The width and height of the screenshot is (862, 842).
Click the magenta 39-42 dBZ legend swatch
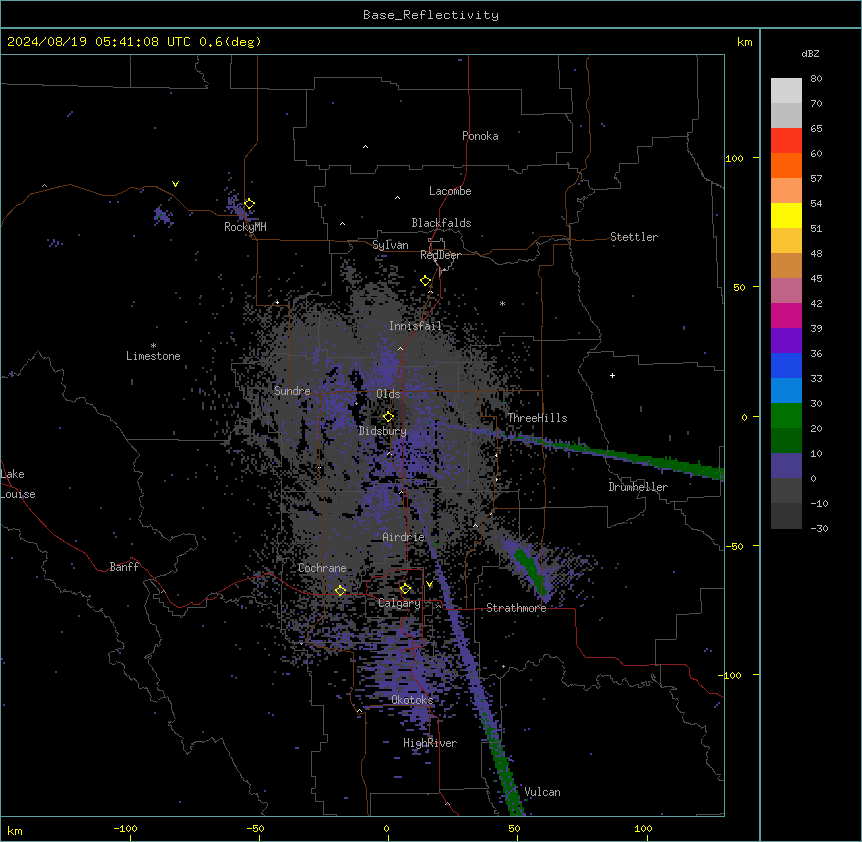(786, 315)
